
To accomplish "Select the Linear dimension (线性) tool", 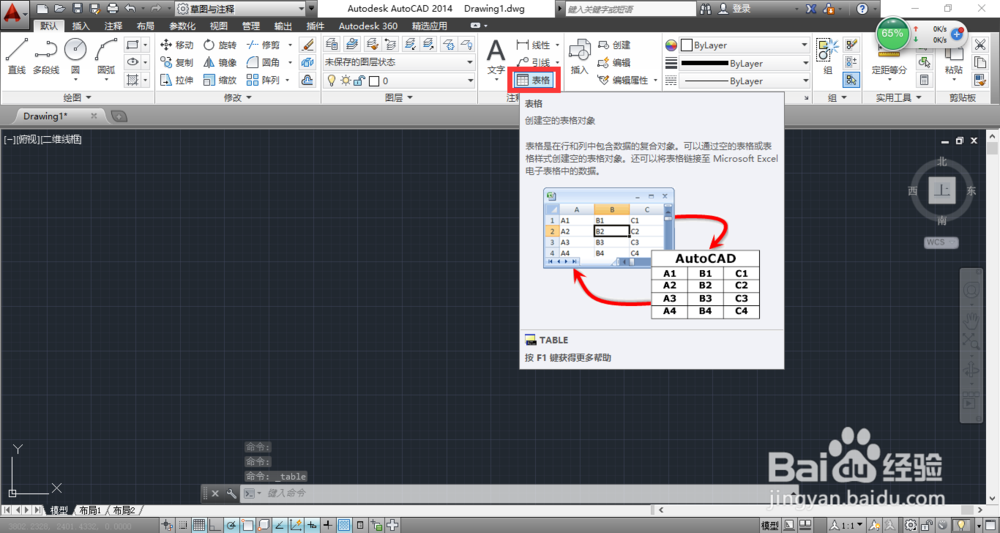I will (x=534, y=45).
